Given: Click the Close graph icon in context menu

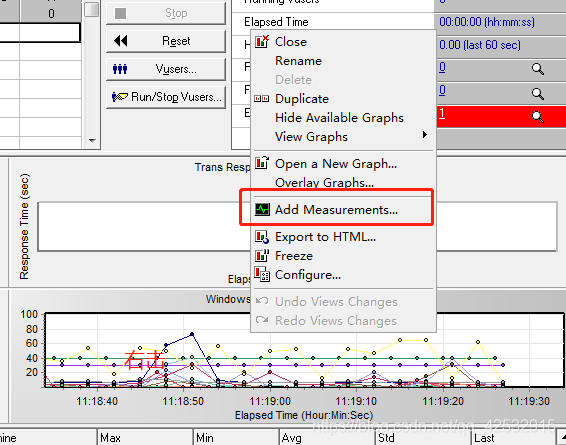Looking at the screenshot, I should point(262,42).
